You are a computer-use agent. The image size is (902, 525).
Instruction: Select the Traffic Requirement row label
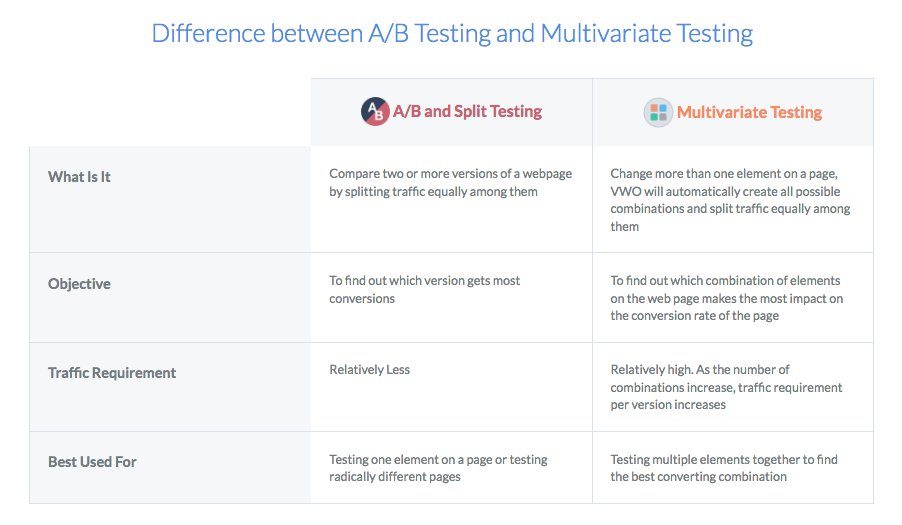point(112,373)
